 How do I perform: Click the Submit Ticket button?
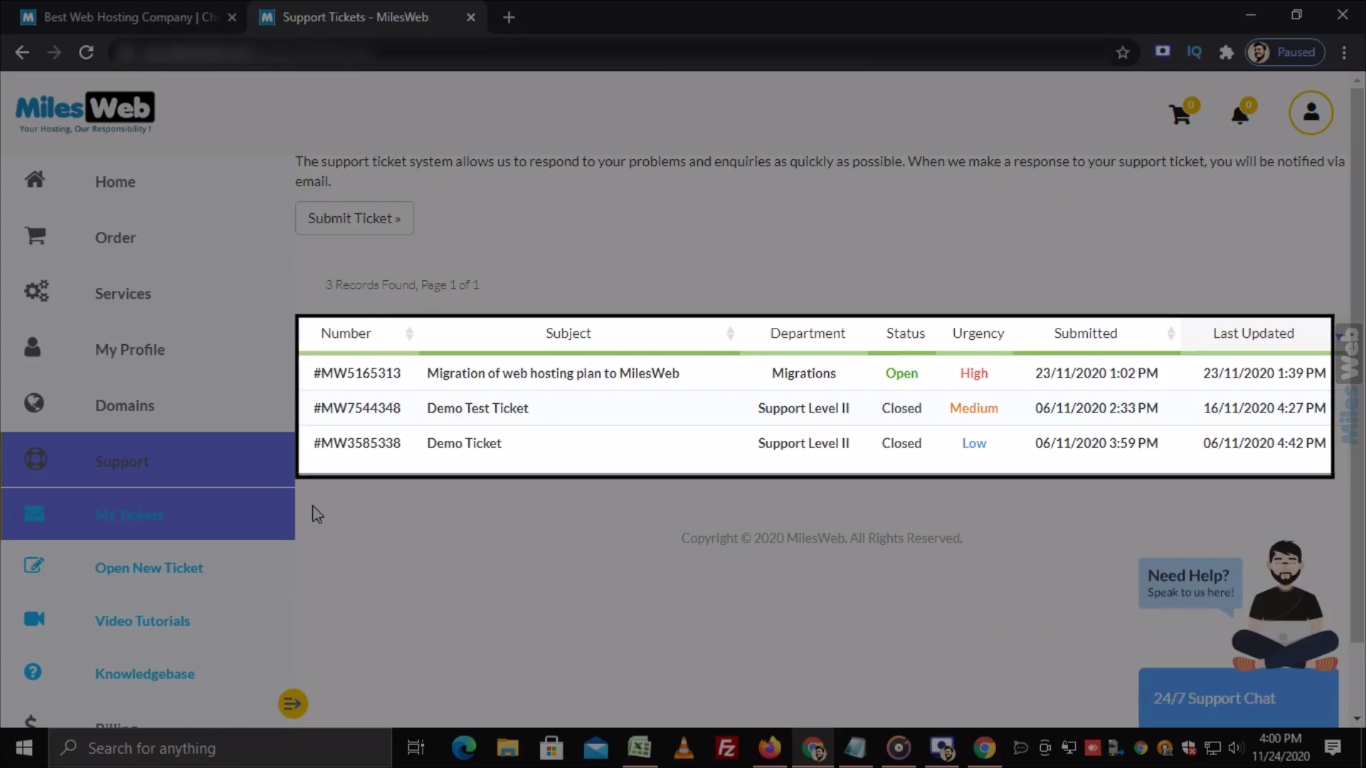click(x=354, y=218)
